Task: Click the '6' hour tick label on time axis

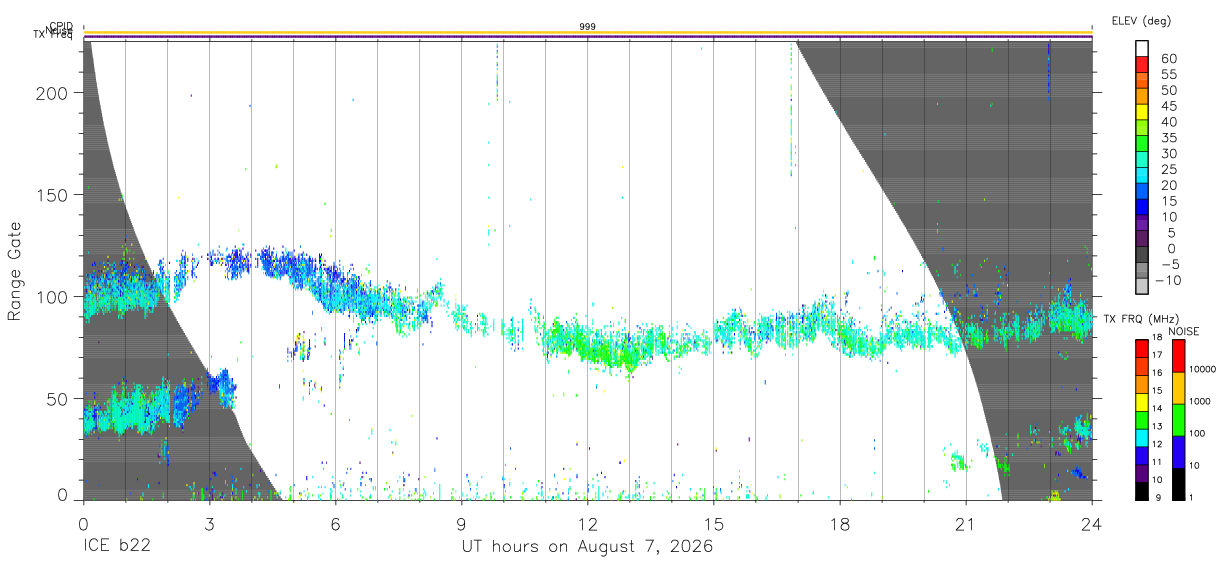Action: click(x=335, y=524)
